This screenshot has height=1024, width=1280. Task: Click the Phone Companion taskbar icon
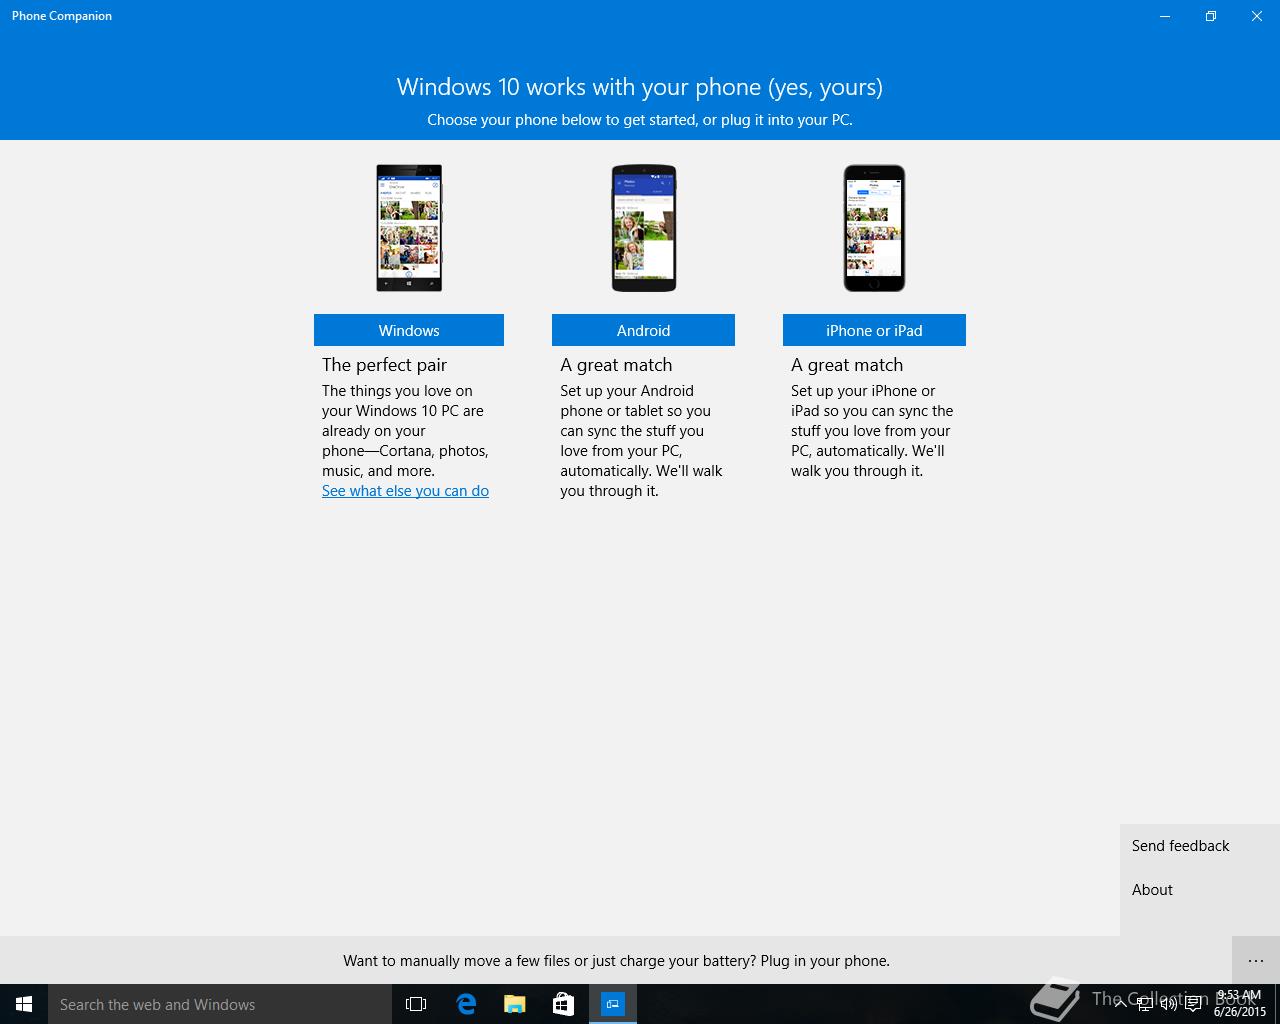click(x=612, y=1004)
